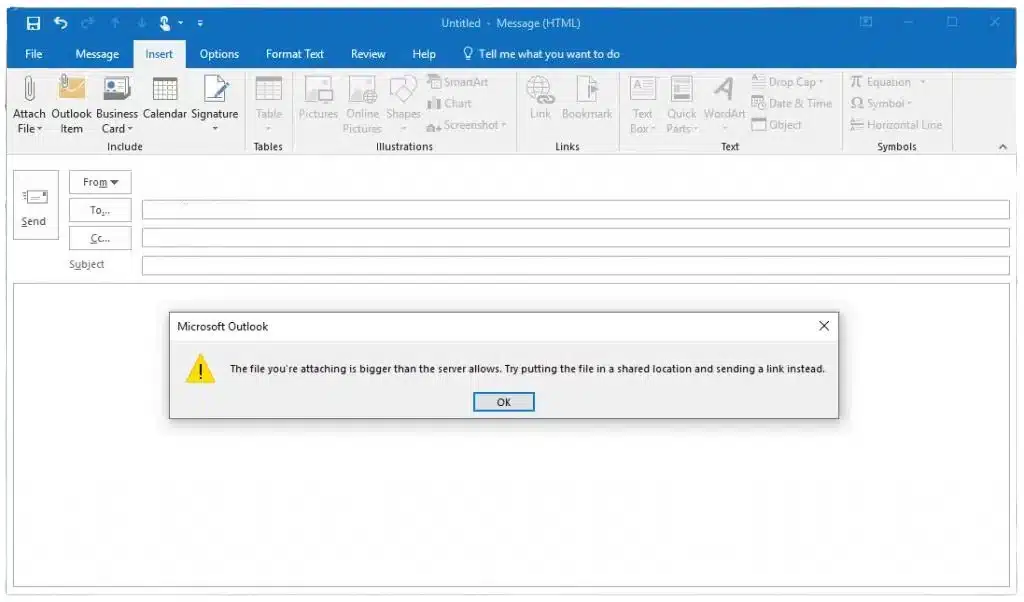Open the File menu
This screenshot has width=1024, height=602.
click(33, 54)
